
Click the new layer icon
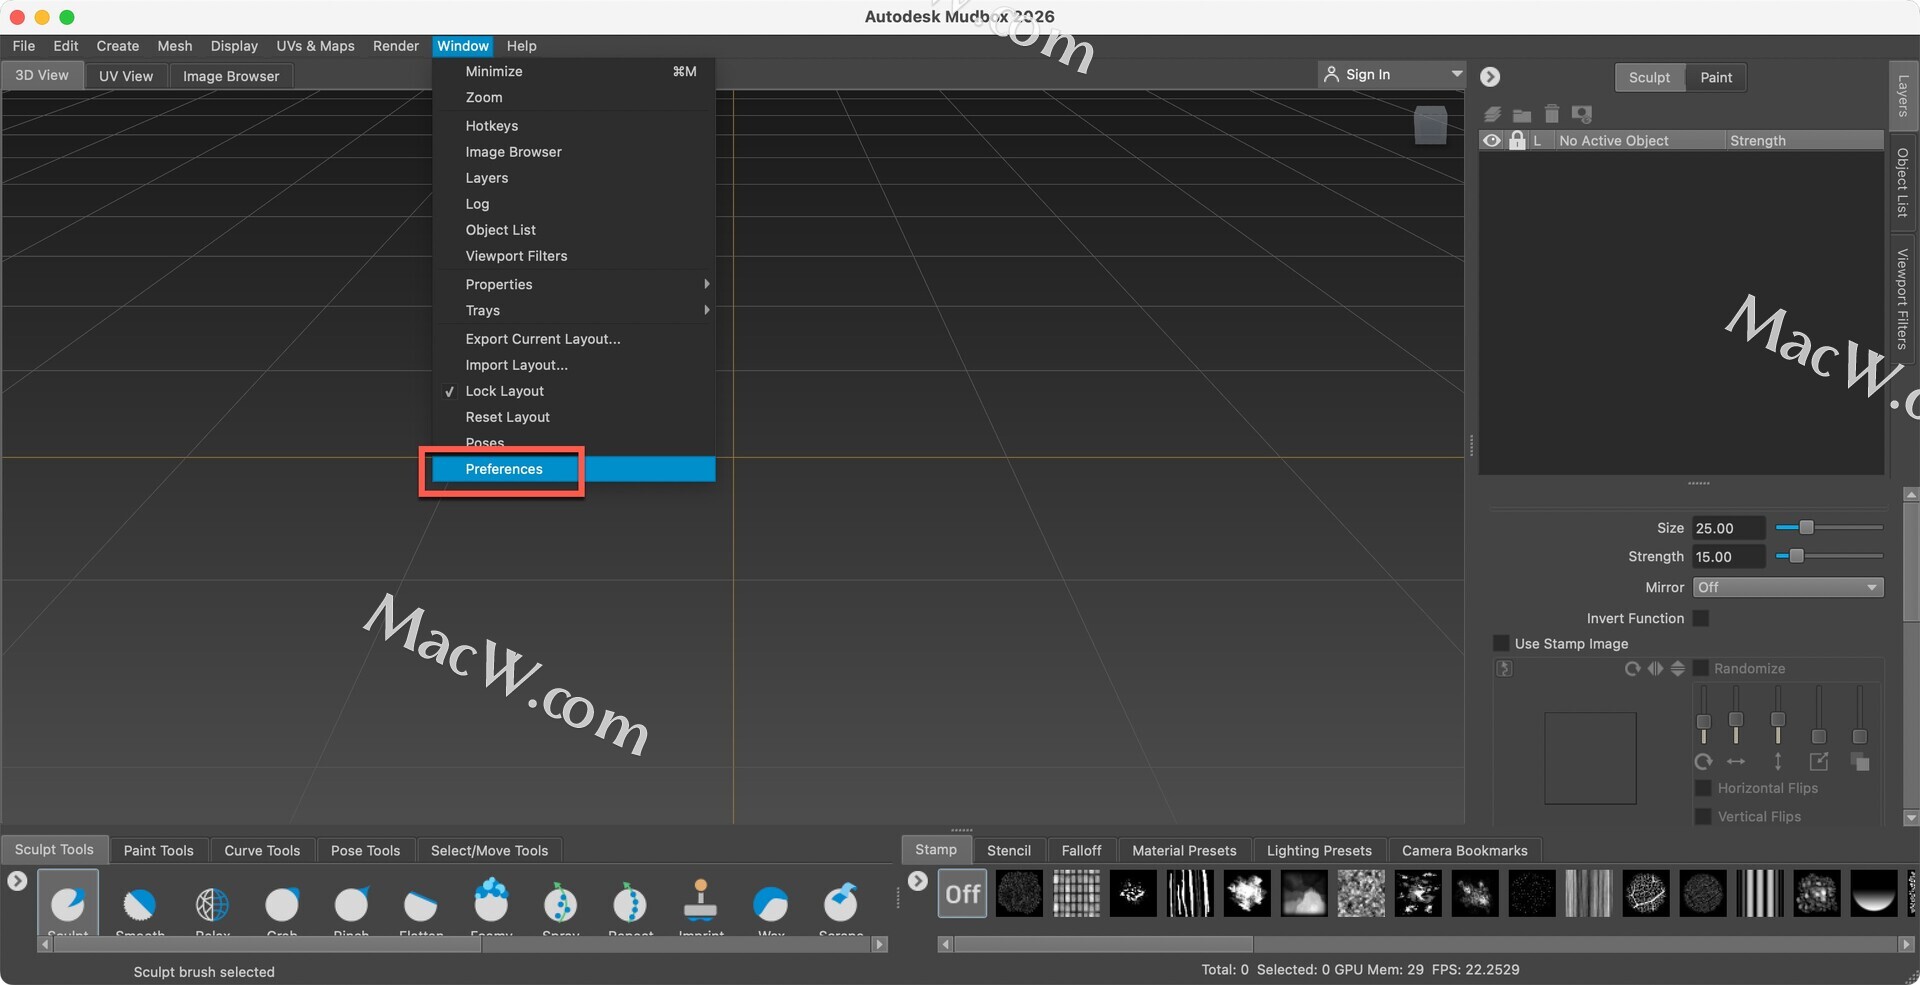click(x=1493, y=114)
